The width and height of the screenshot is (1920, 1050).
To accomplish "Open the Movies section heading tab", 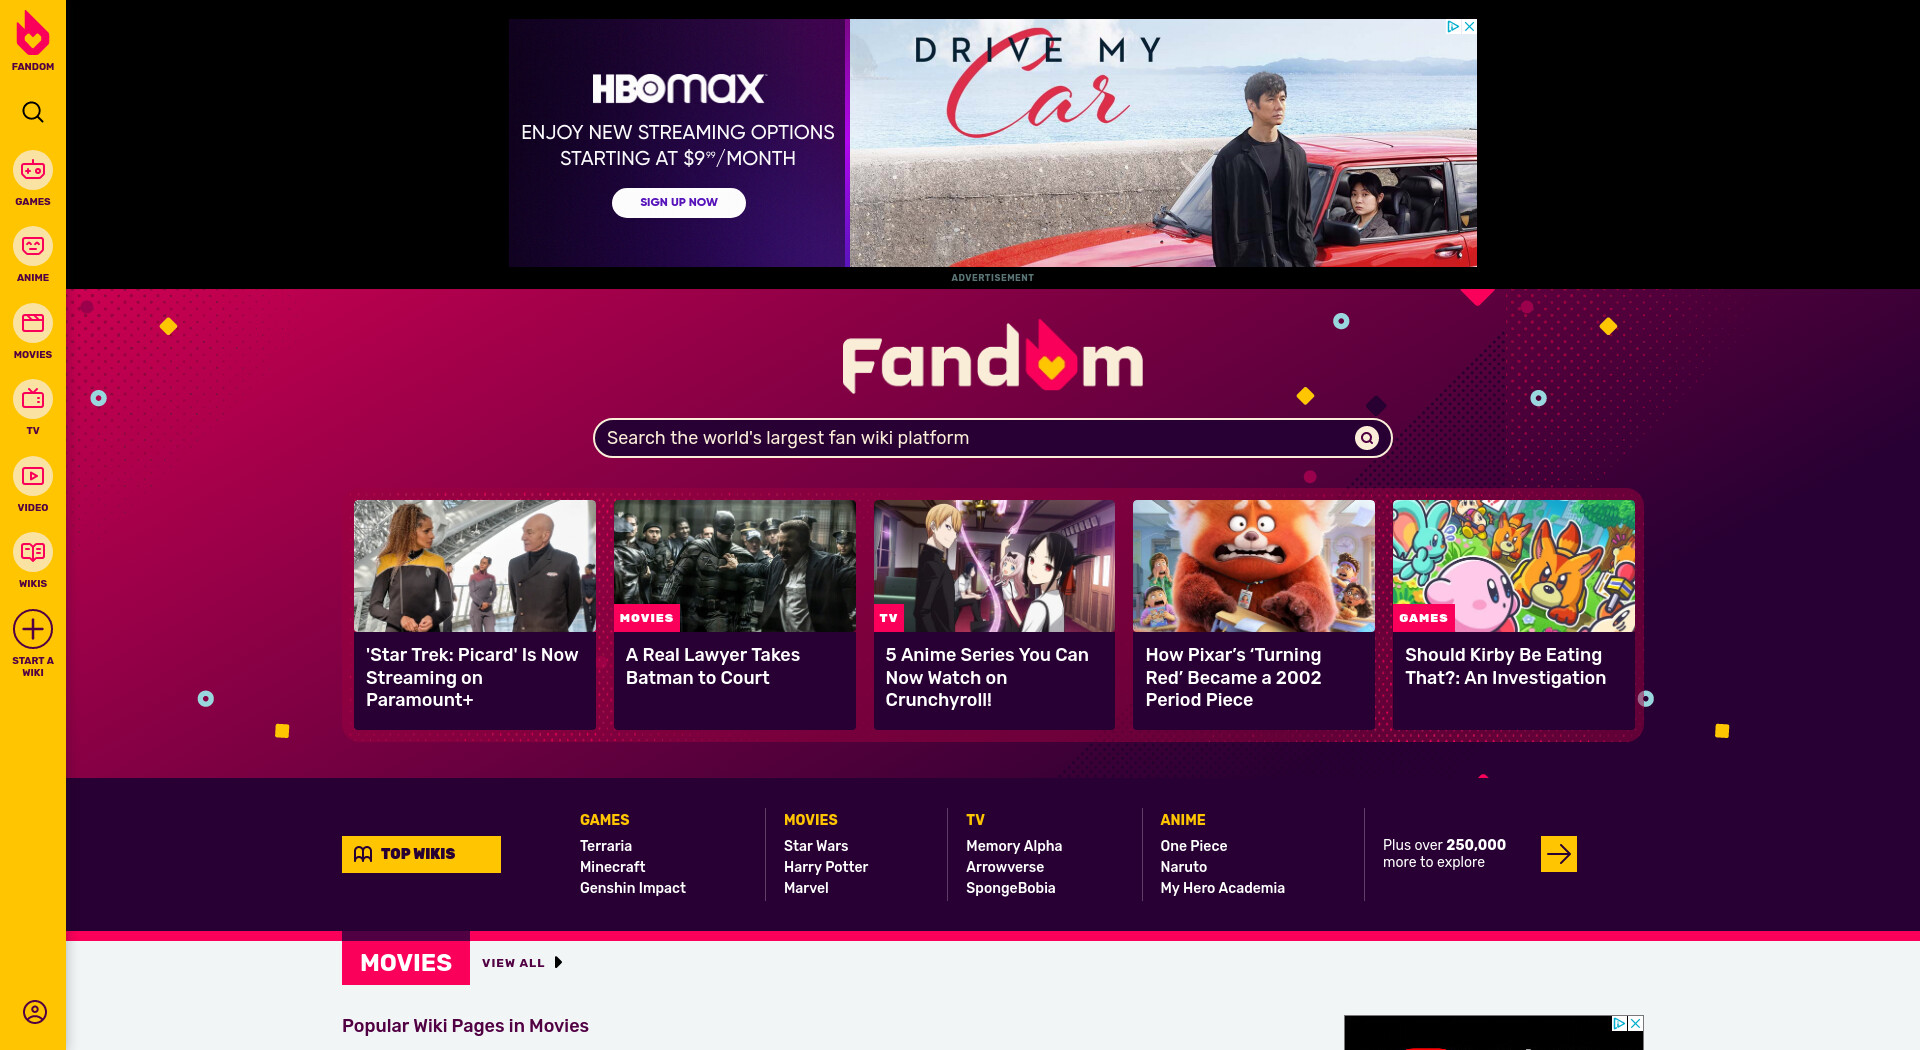I will (x=406, y=962).
